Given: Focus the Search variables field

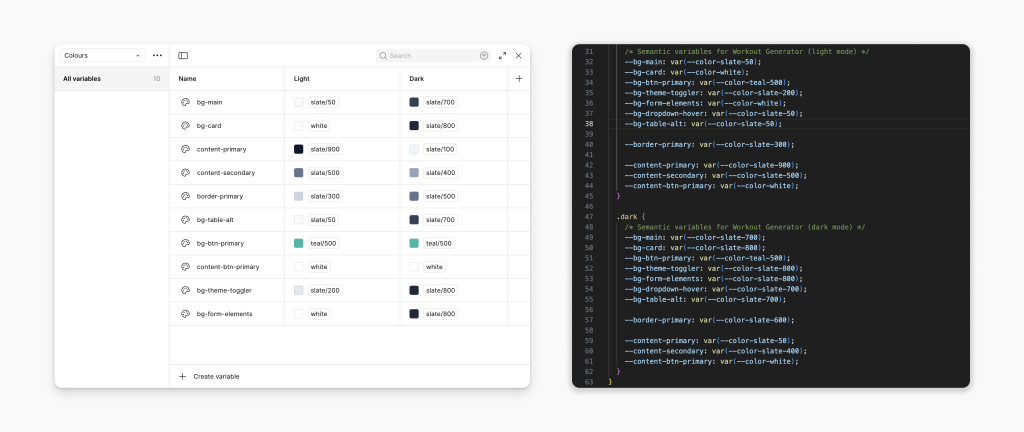Looking at the screenshot, I should coord(430,56).
